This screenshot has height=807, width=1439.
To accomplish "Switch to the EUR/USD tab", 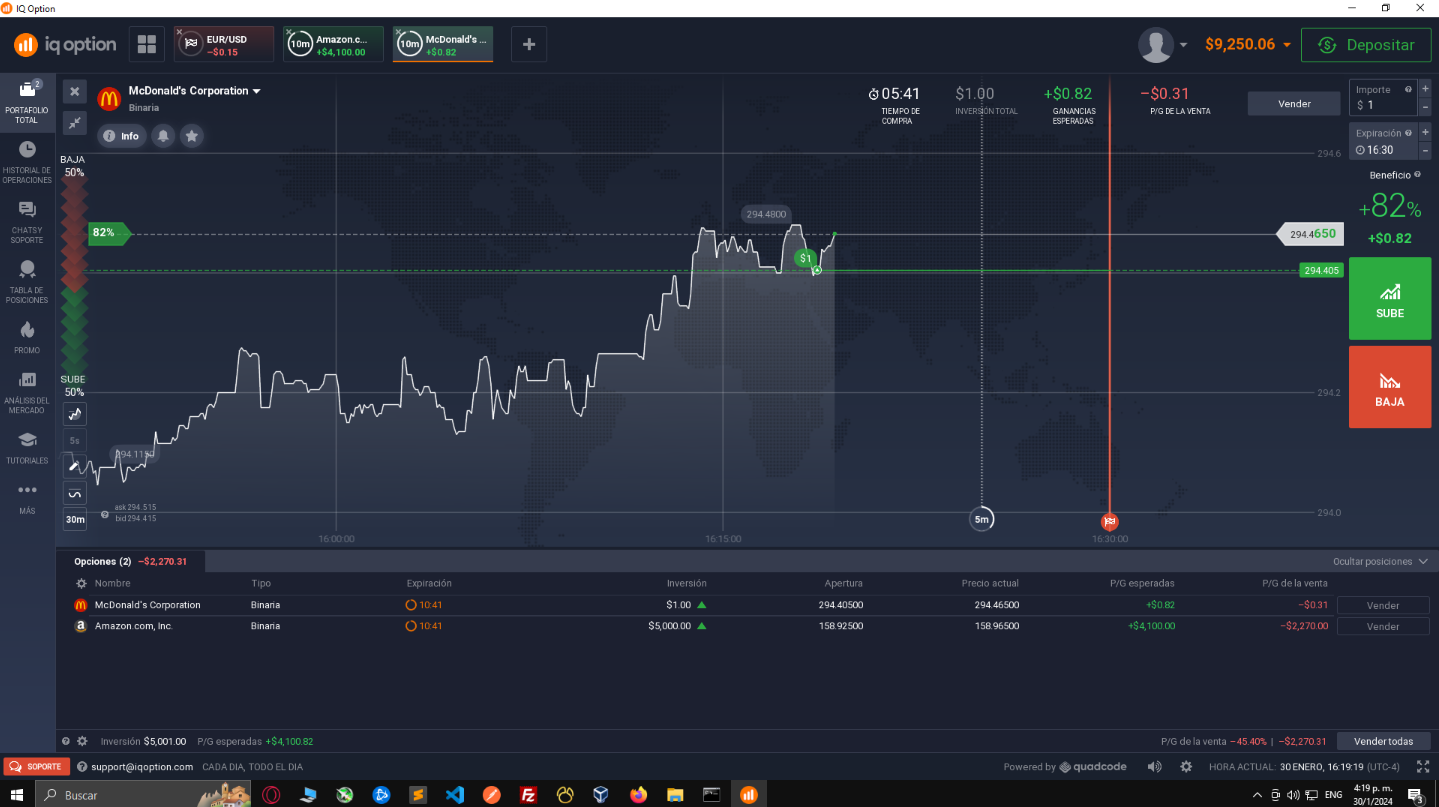I will point(224,44).
